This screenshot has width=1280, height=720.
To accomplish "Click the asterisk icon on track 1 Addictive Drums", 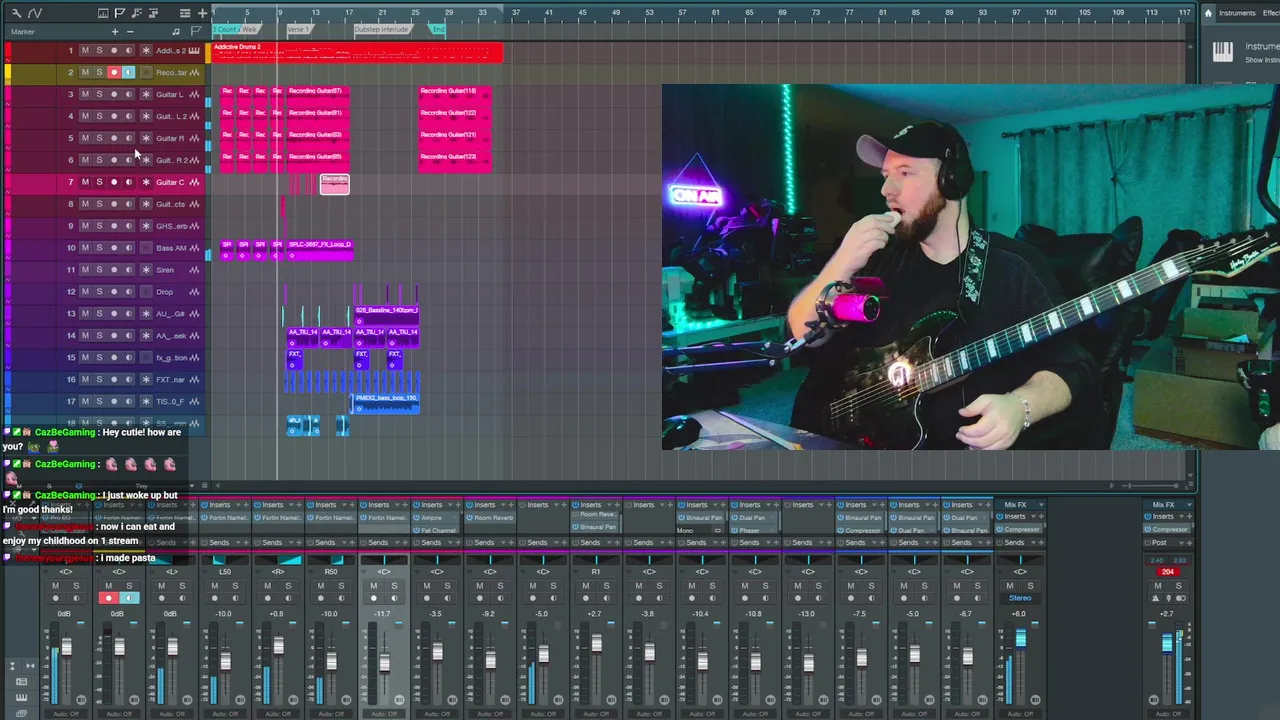I will coord(146,50).
